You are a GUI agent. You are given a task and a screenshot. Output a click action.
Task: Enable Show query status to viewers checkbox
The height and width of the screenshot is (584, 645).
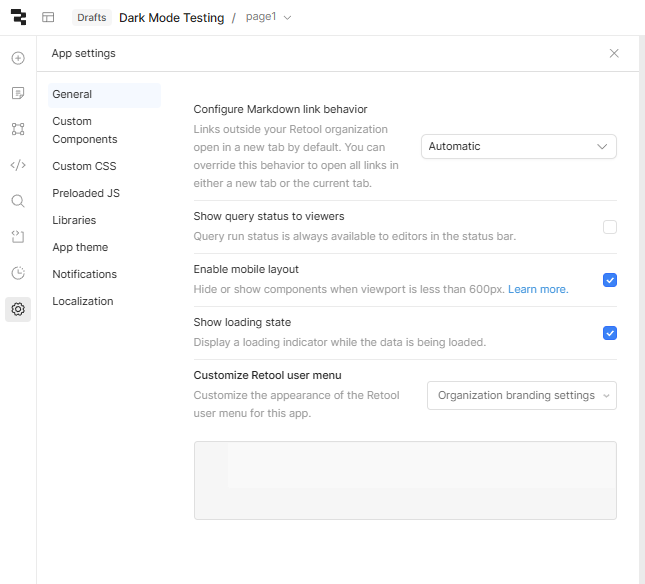610,227
